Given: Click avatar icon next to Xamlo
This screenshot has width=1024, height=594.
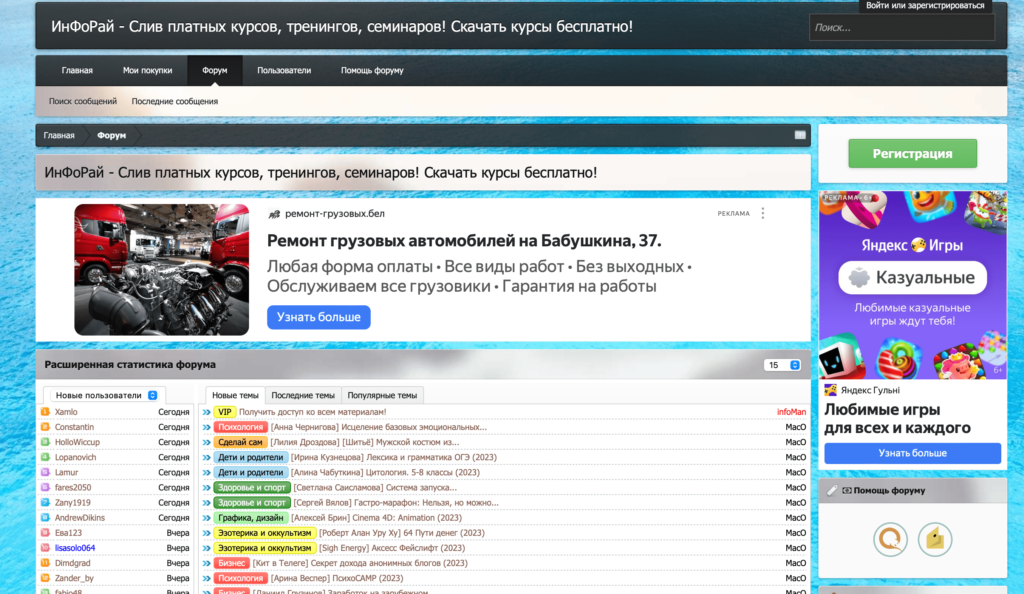Looking at the screenshot, I should [x=45, y=412].
